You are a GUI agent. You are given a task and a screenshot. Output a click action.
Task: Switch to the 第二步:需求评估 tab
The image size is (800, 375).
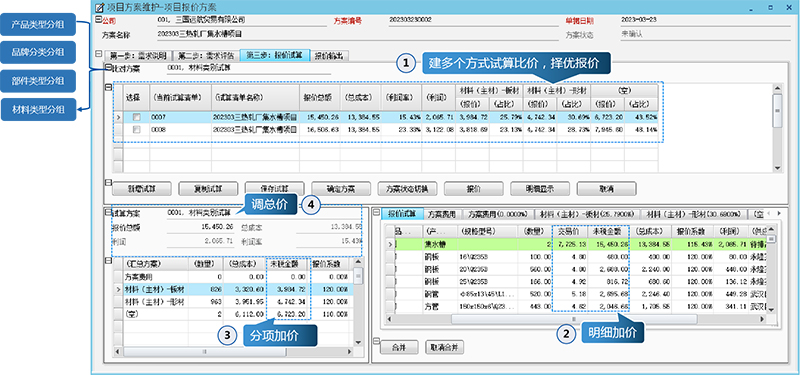pyautogui.click(x=206, y=56)
